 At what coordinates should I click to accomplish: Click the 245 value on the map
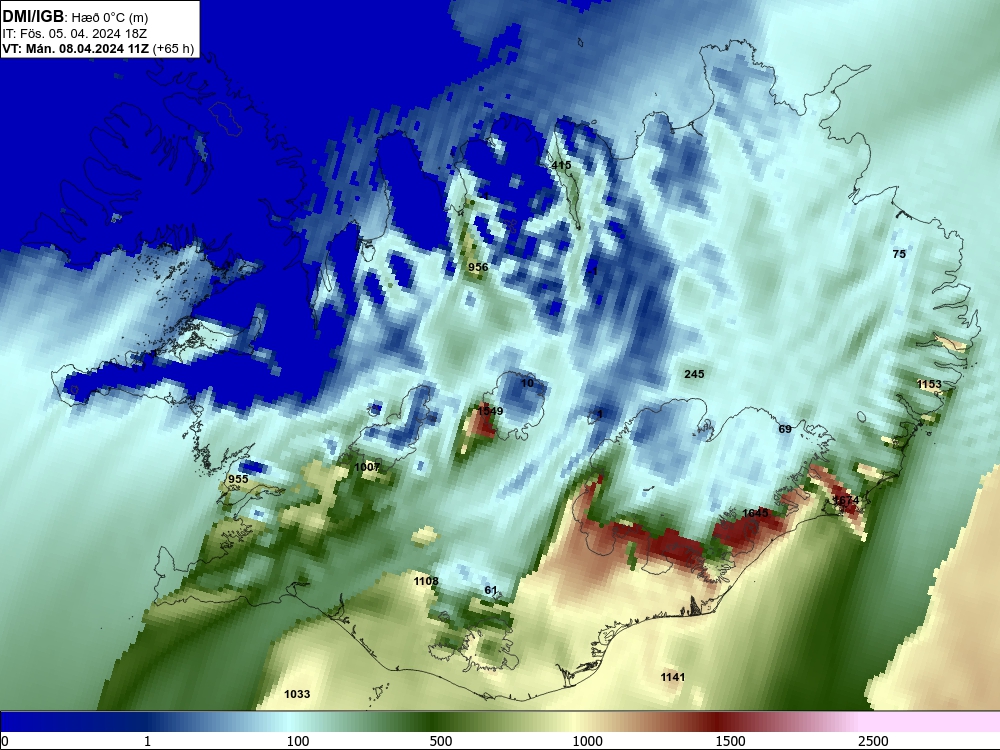(x=694, y=374)
